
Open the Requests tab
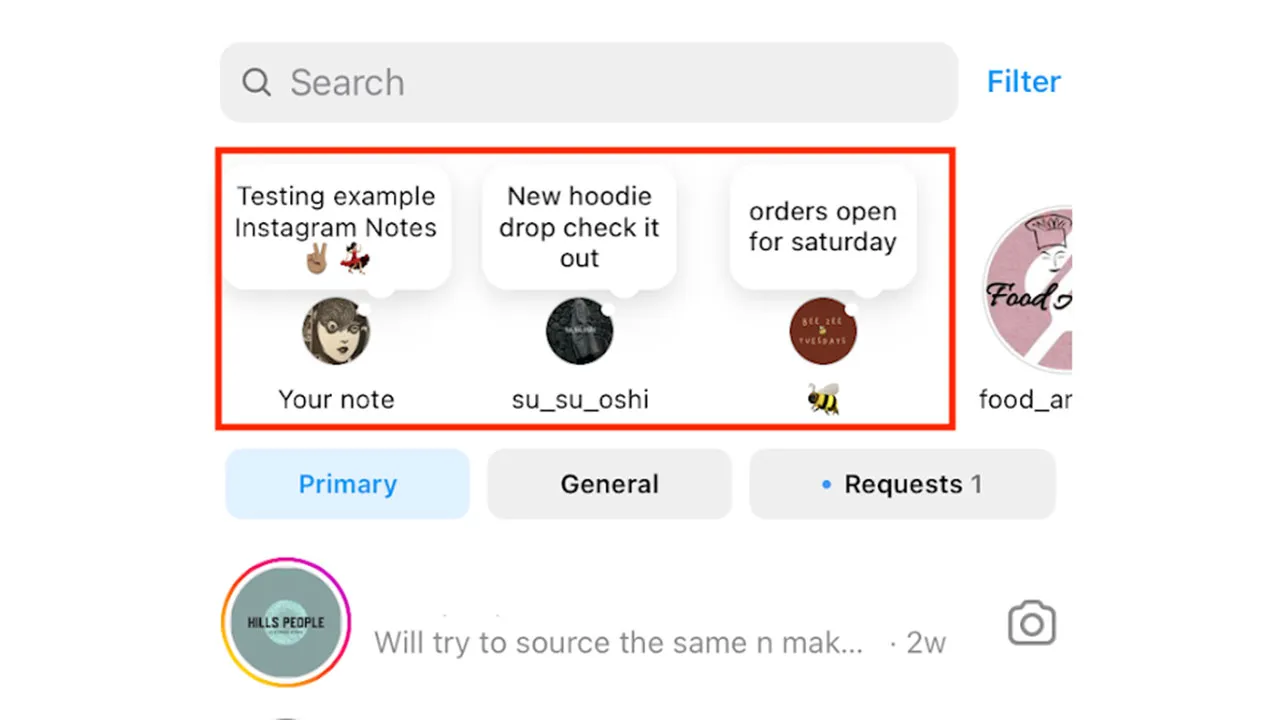tap(902, 484)
